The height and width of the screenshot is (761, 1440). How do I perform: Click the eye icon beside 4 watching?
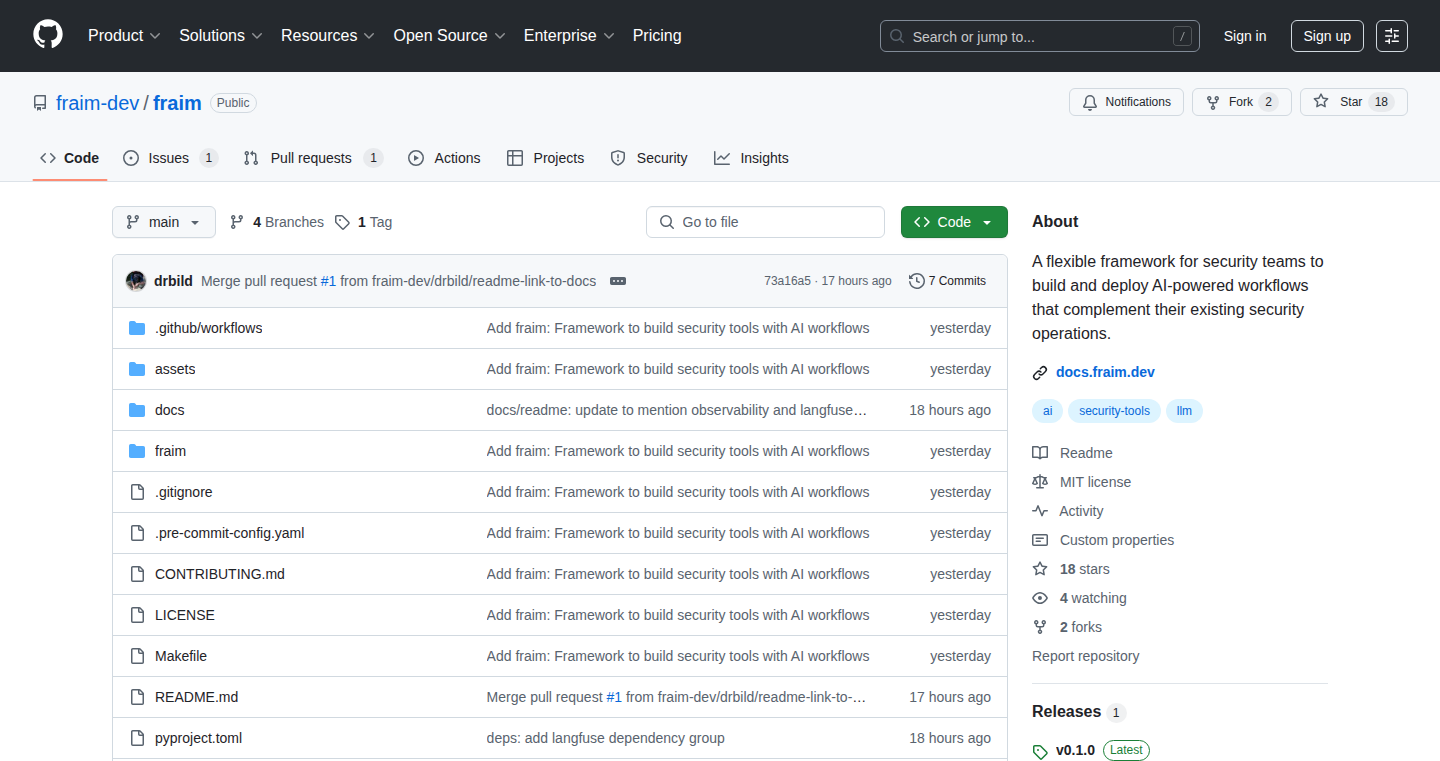[x=1040, y=598]
